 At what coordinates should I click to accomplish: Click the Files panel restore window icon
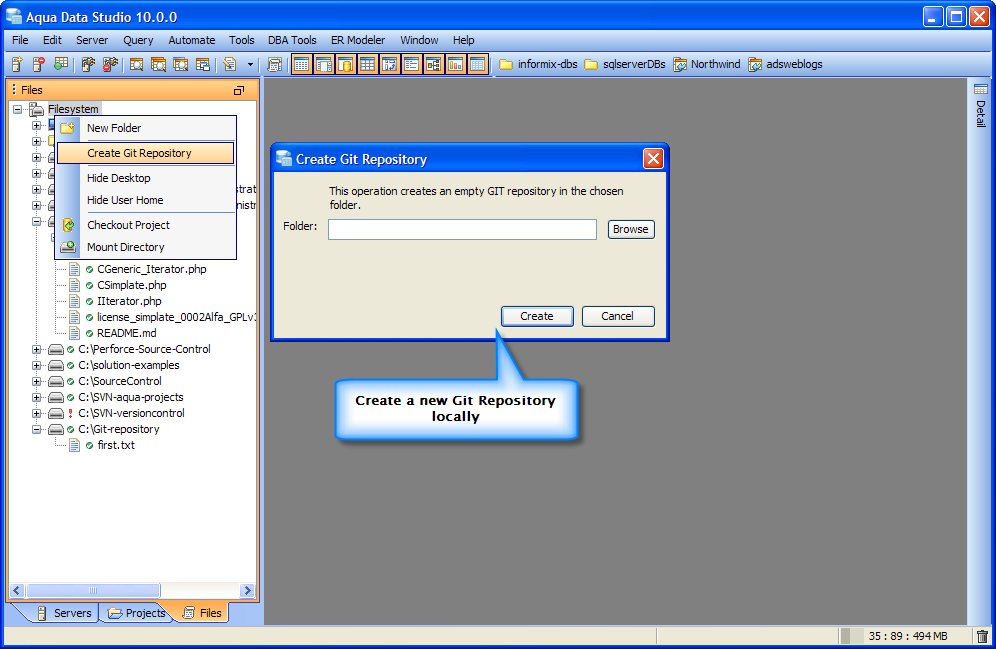click(239, 90)
